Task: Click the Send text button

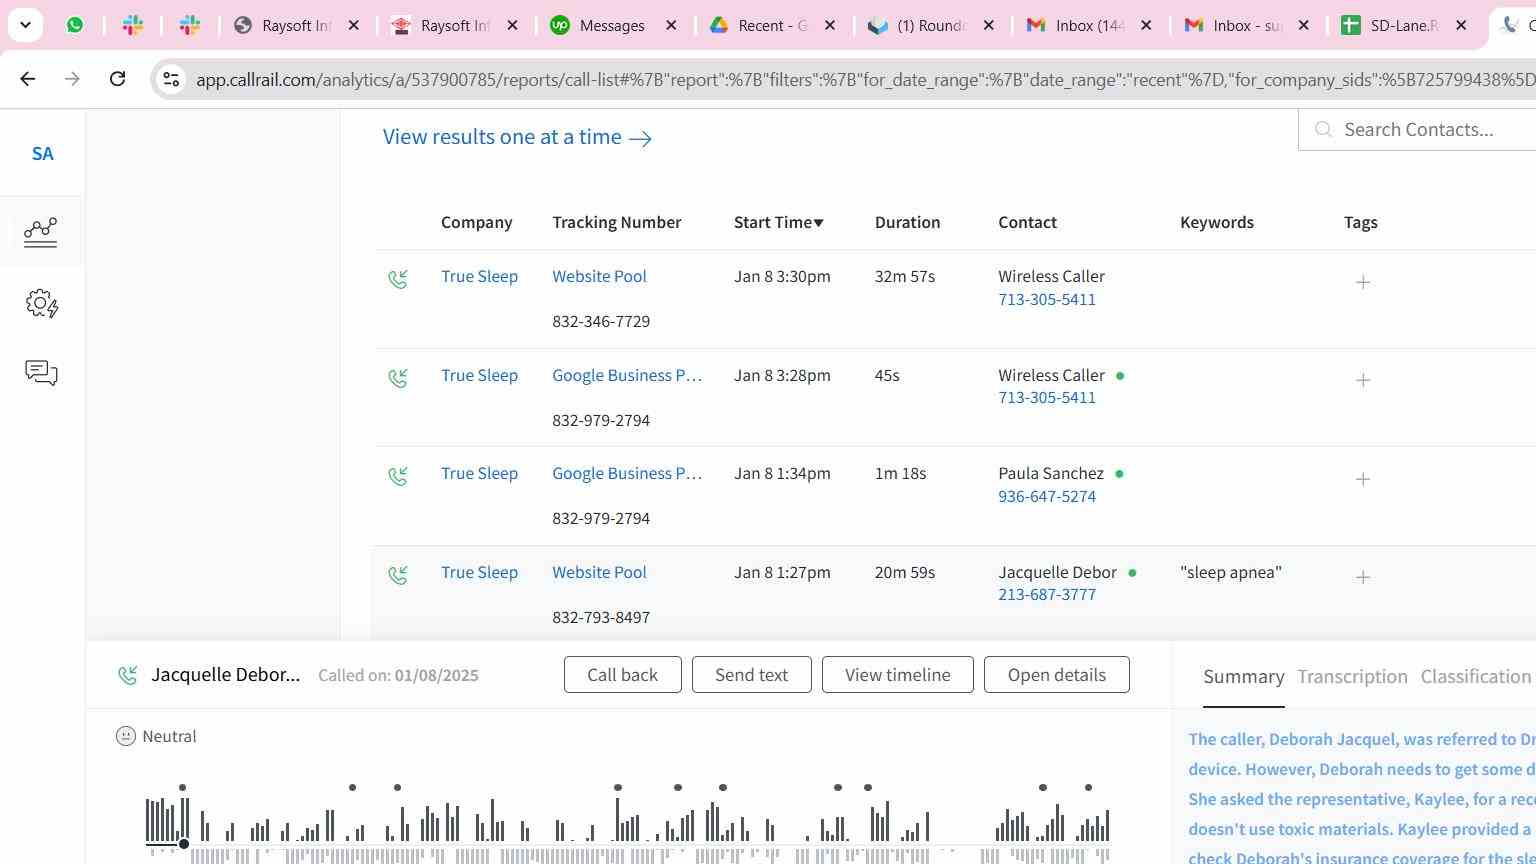Action: click(751, 675)
